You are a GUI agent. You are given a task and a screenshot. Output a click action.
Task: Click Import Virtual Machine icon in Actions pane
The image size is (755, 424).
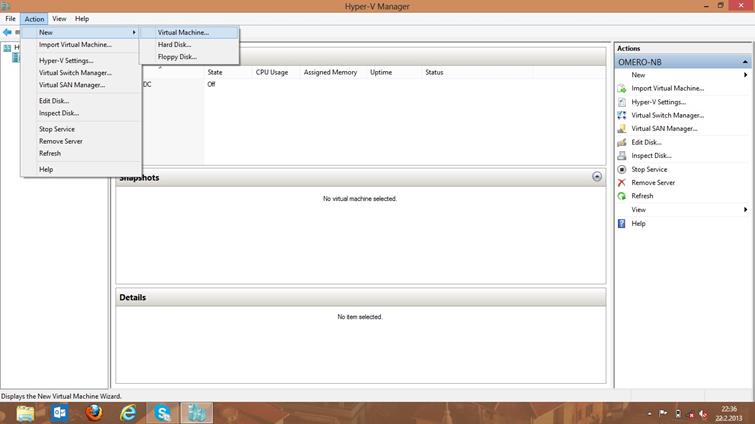(x=622, y=89)
